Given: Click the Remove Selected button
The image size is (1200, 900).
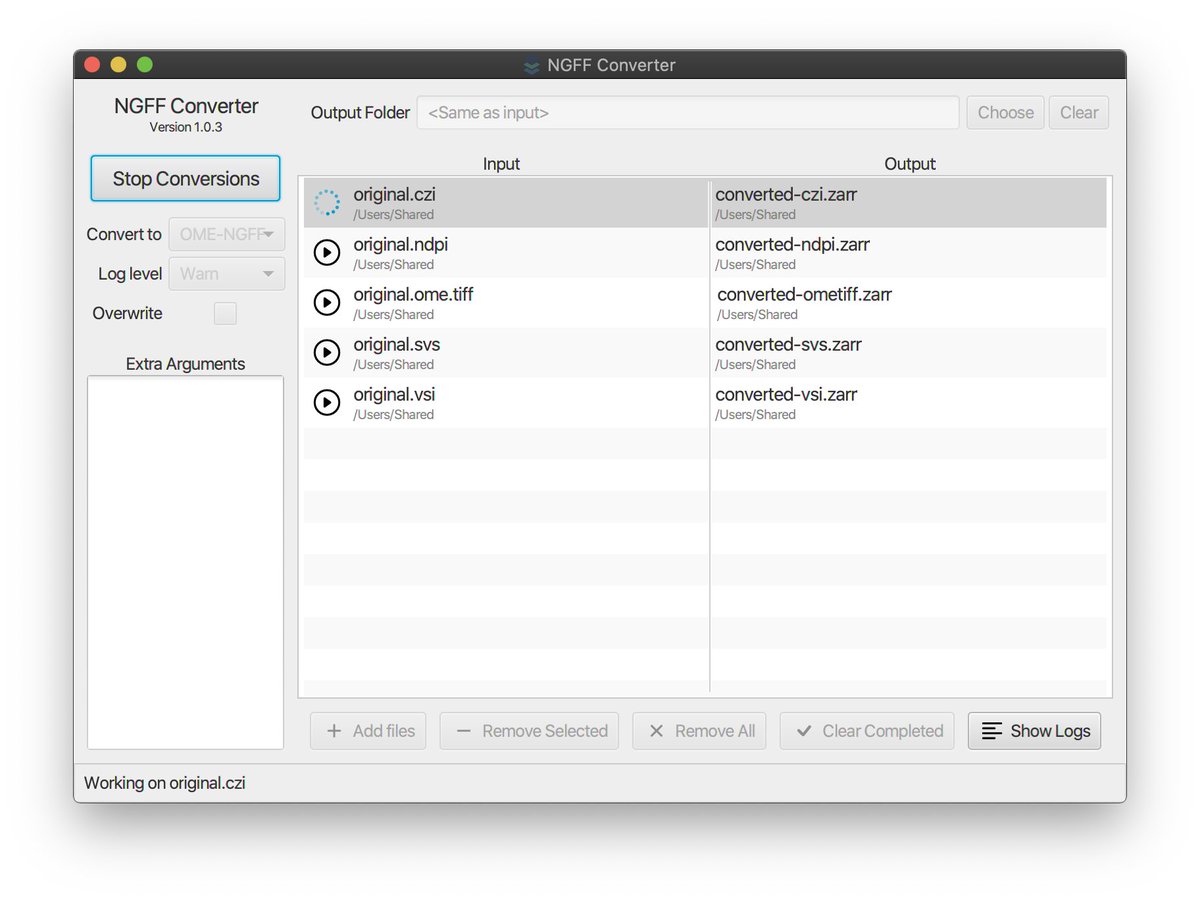Looking at the screenshot, I should pos(530,731).
